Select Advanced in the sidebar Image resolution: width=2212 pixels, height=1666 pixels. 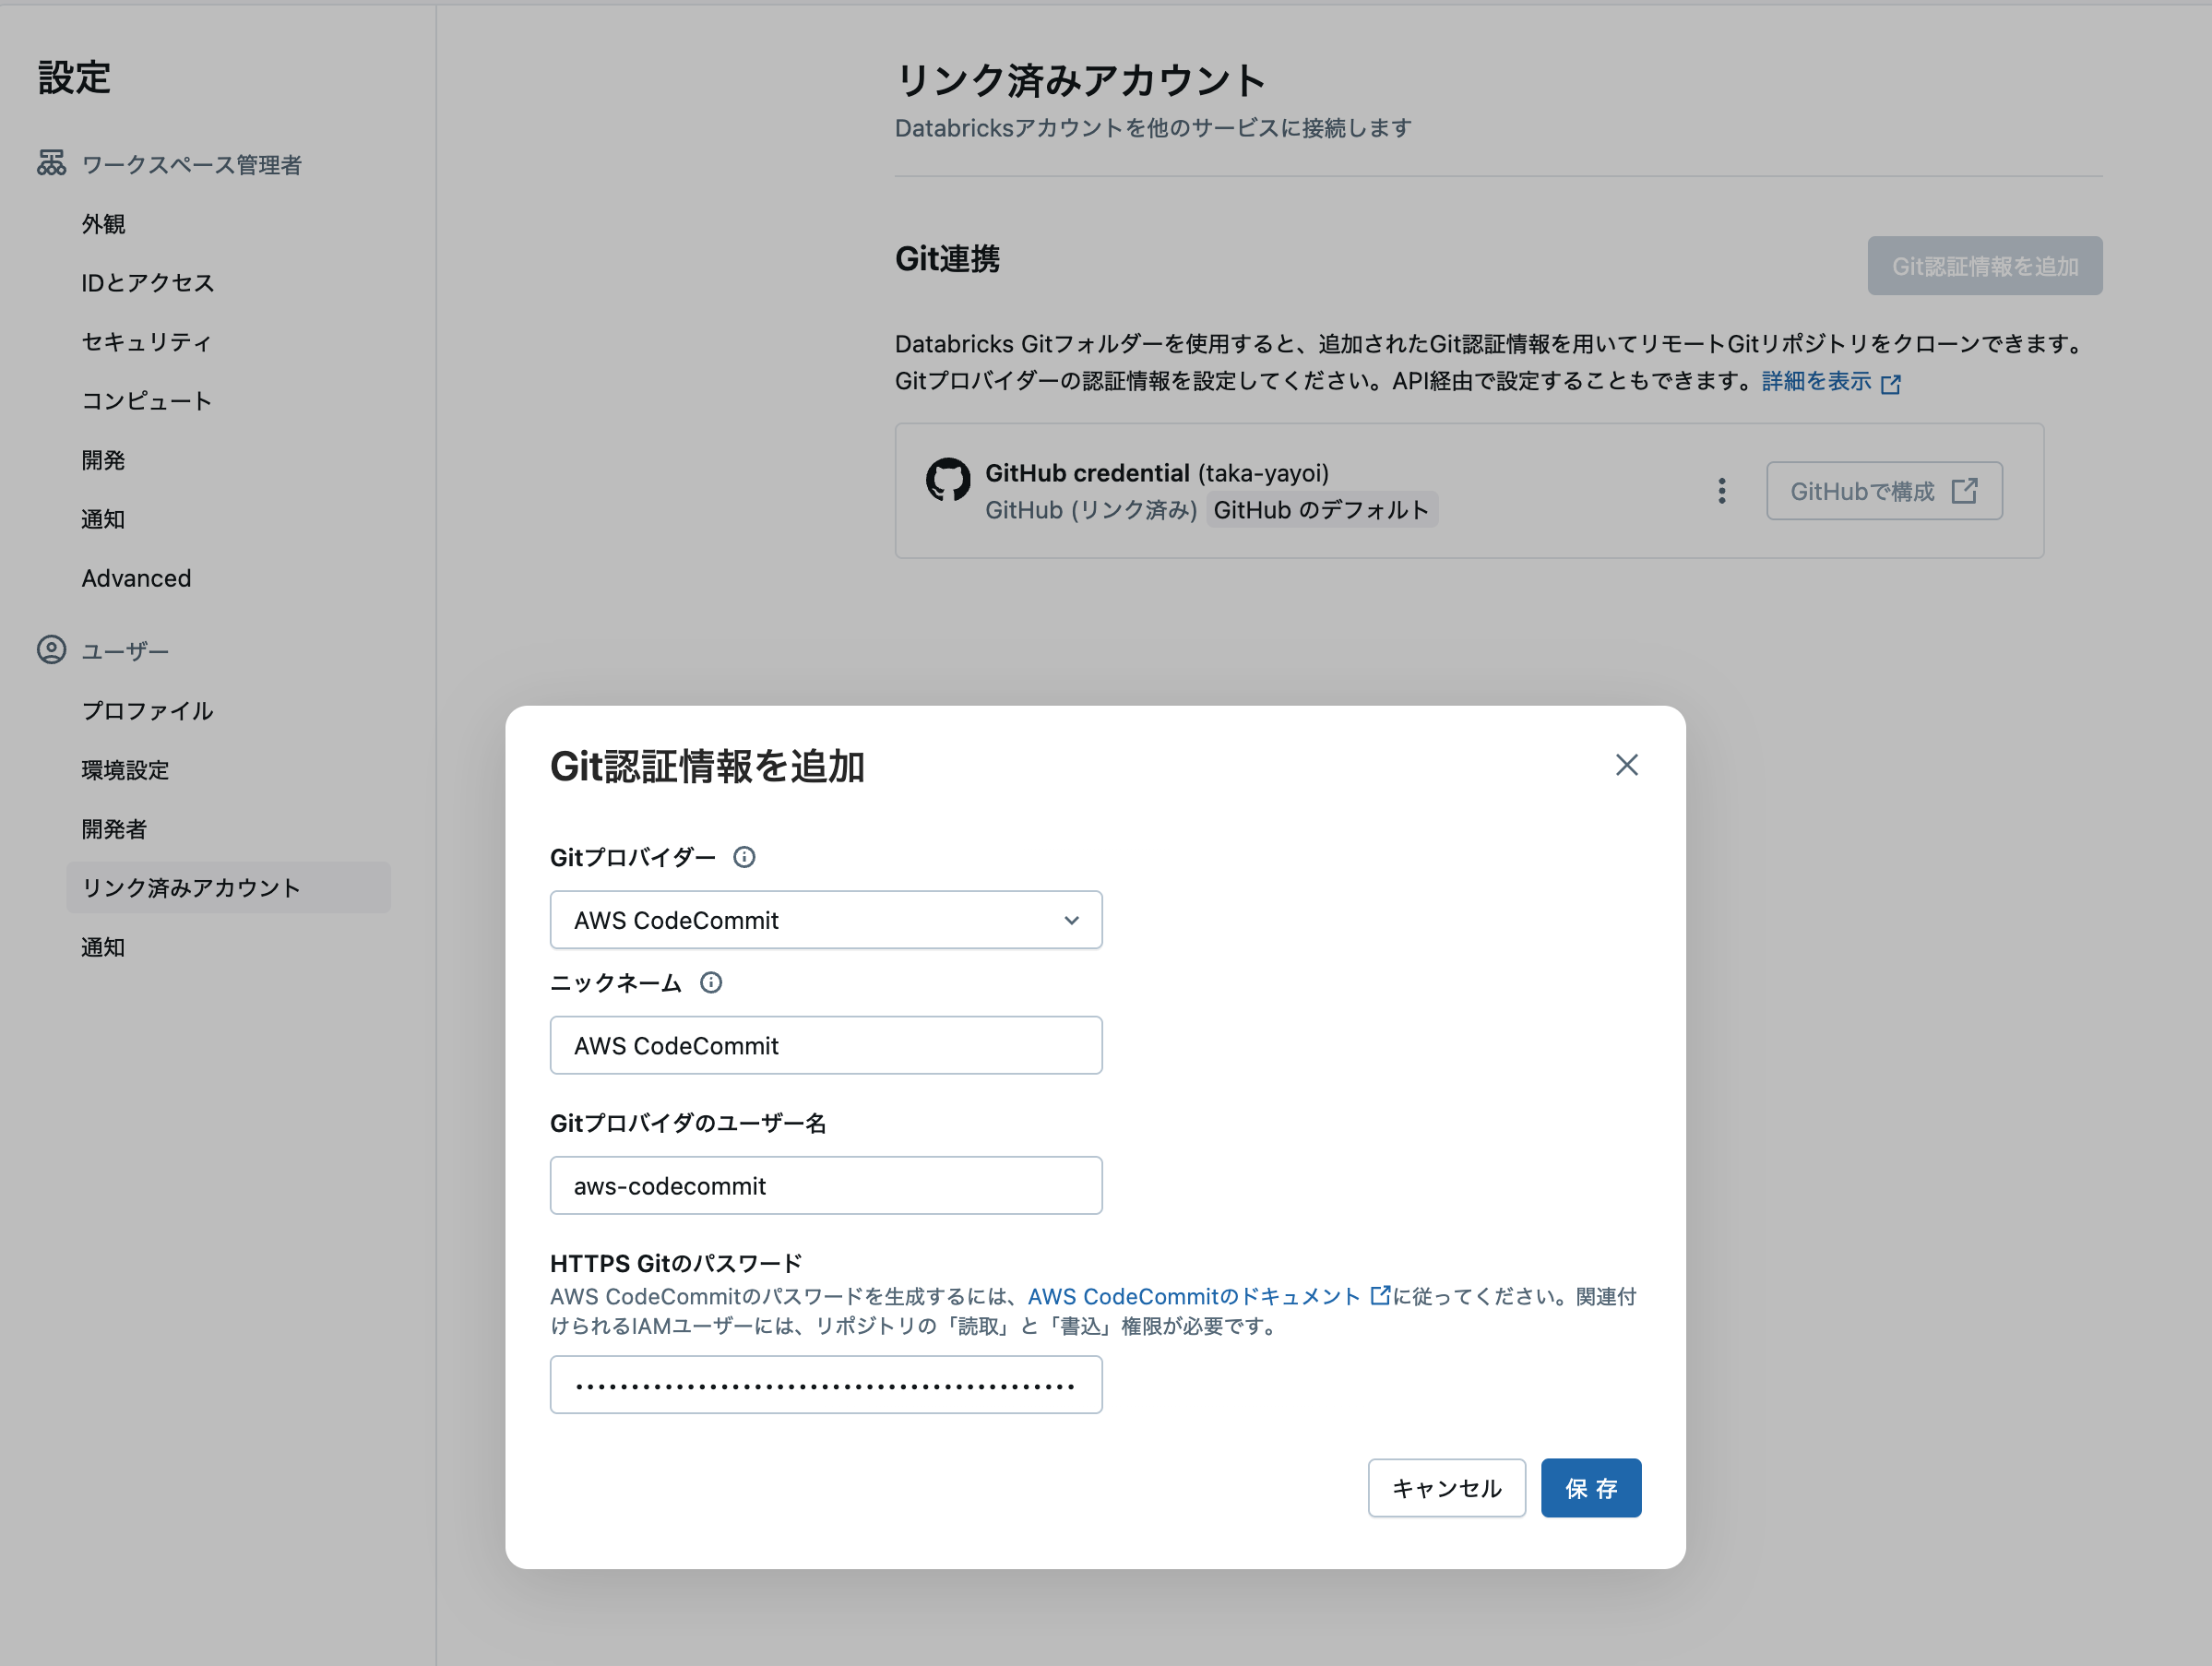coord(136,578)
